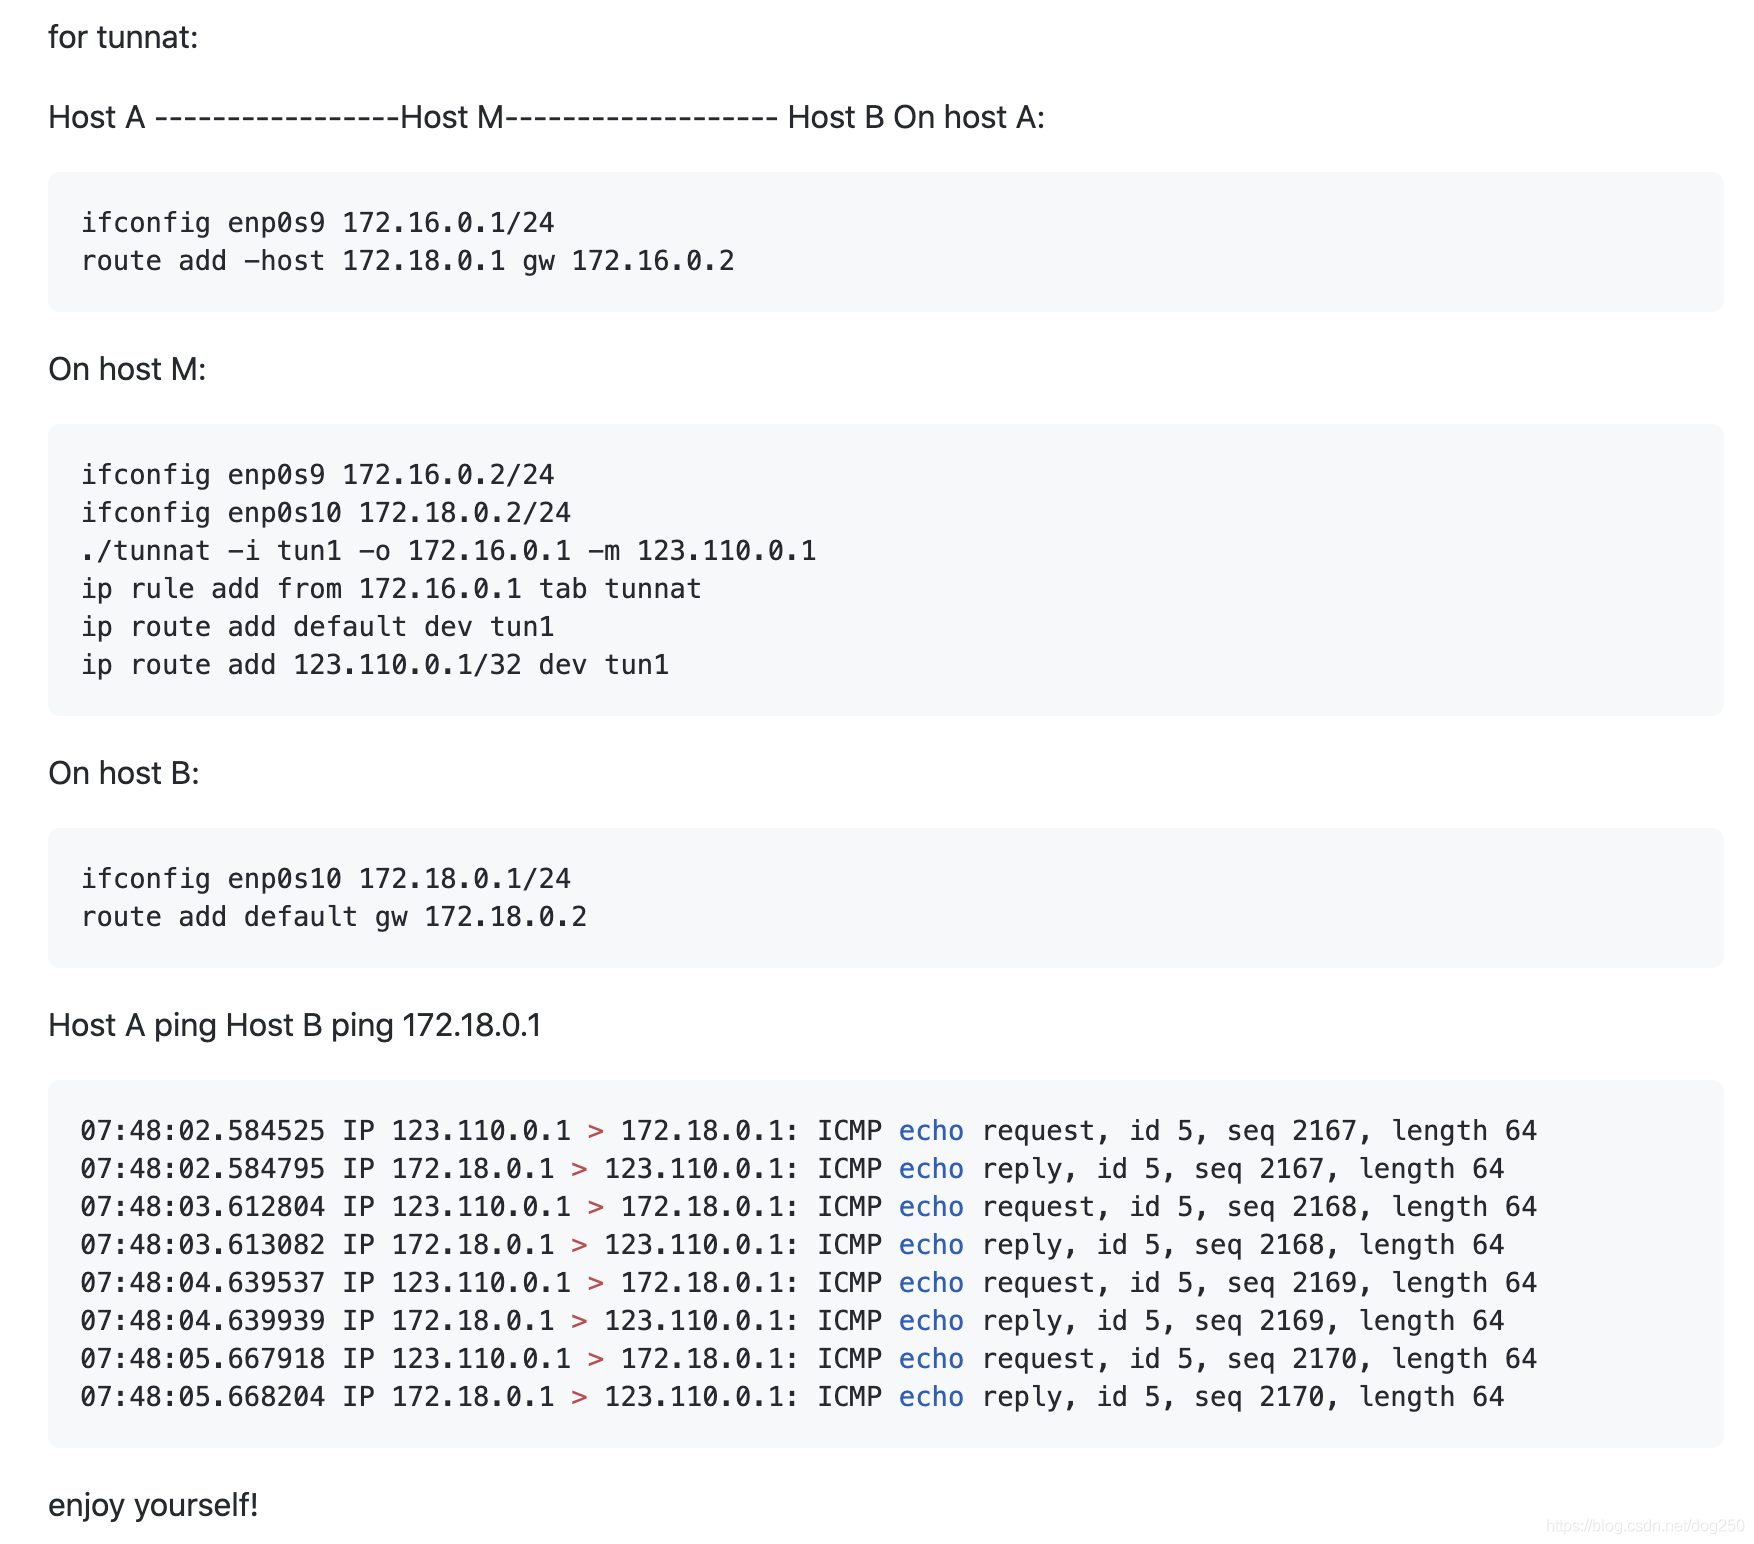
Task: Click the 'ifconfig enp0s9 172.16.0.2/24' code line
Action: point(317,474)
